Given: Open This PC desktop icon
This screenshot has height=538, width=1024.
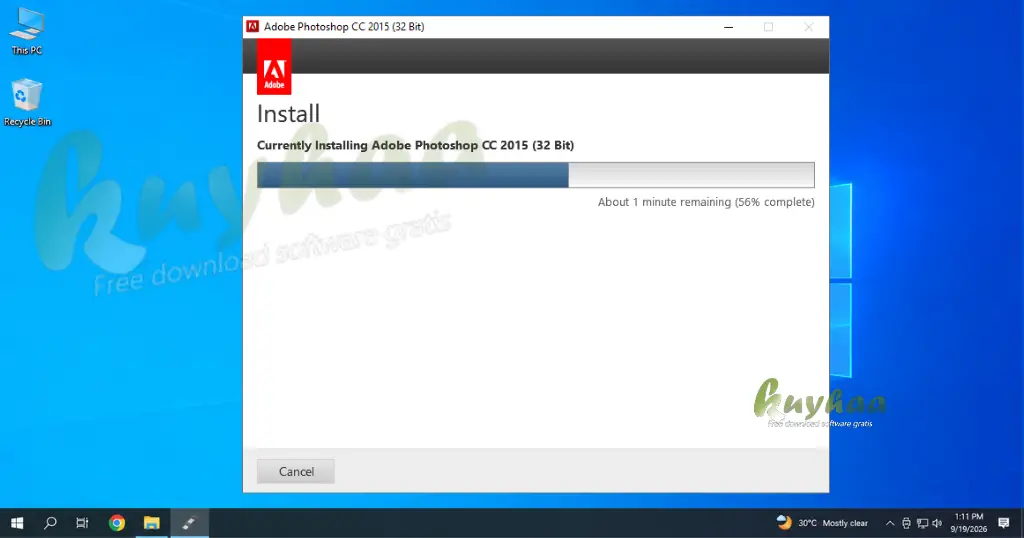Looking at the screenshot, I should 27,31.
